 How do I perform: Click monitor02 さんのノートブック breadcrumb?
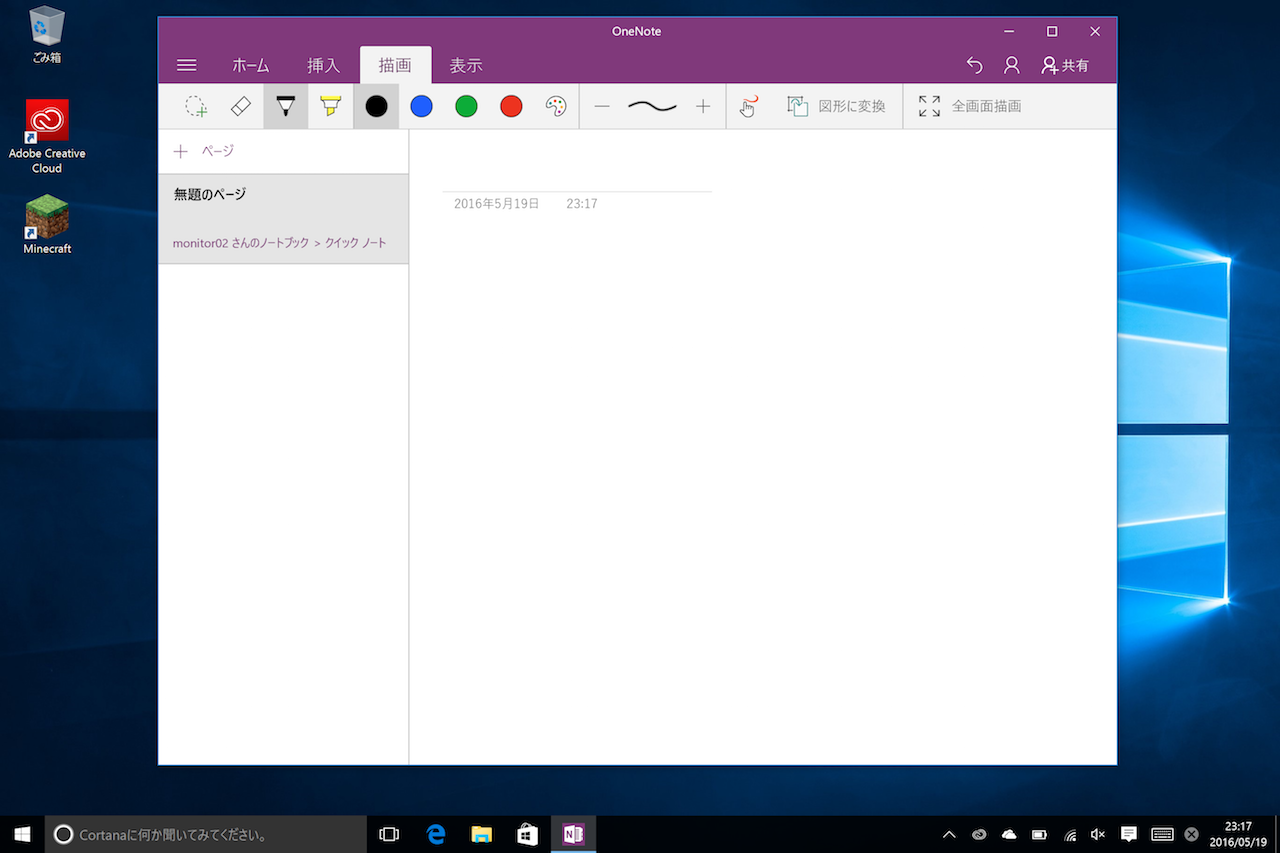click(241, 243)
